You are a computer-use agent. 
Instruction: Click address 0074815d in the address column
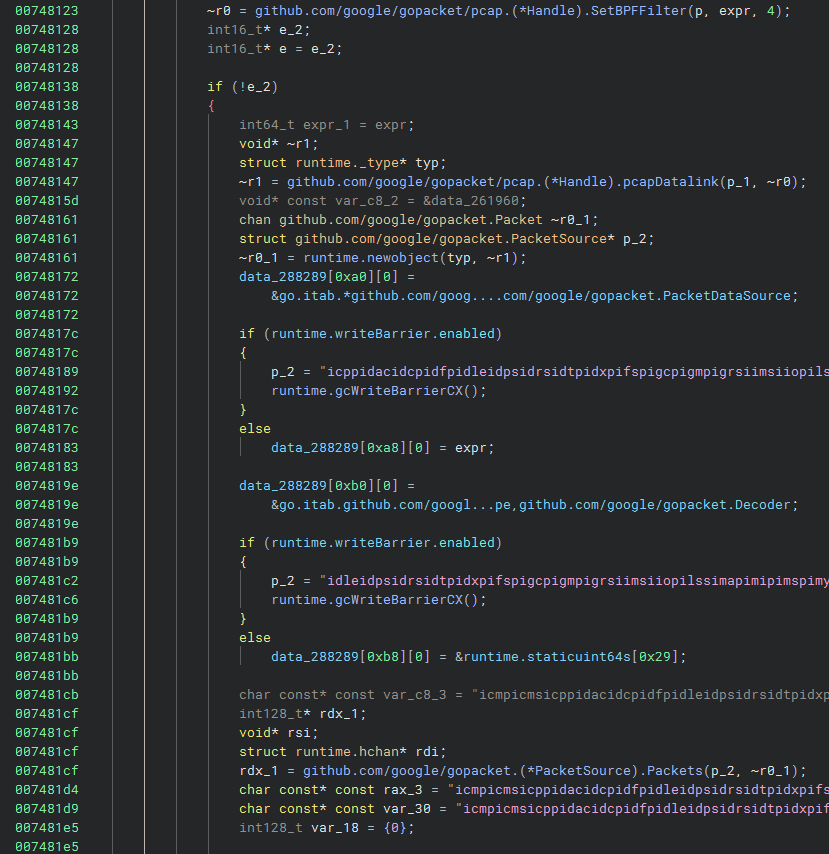point(47,201)
